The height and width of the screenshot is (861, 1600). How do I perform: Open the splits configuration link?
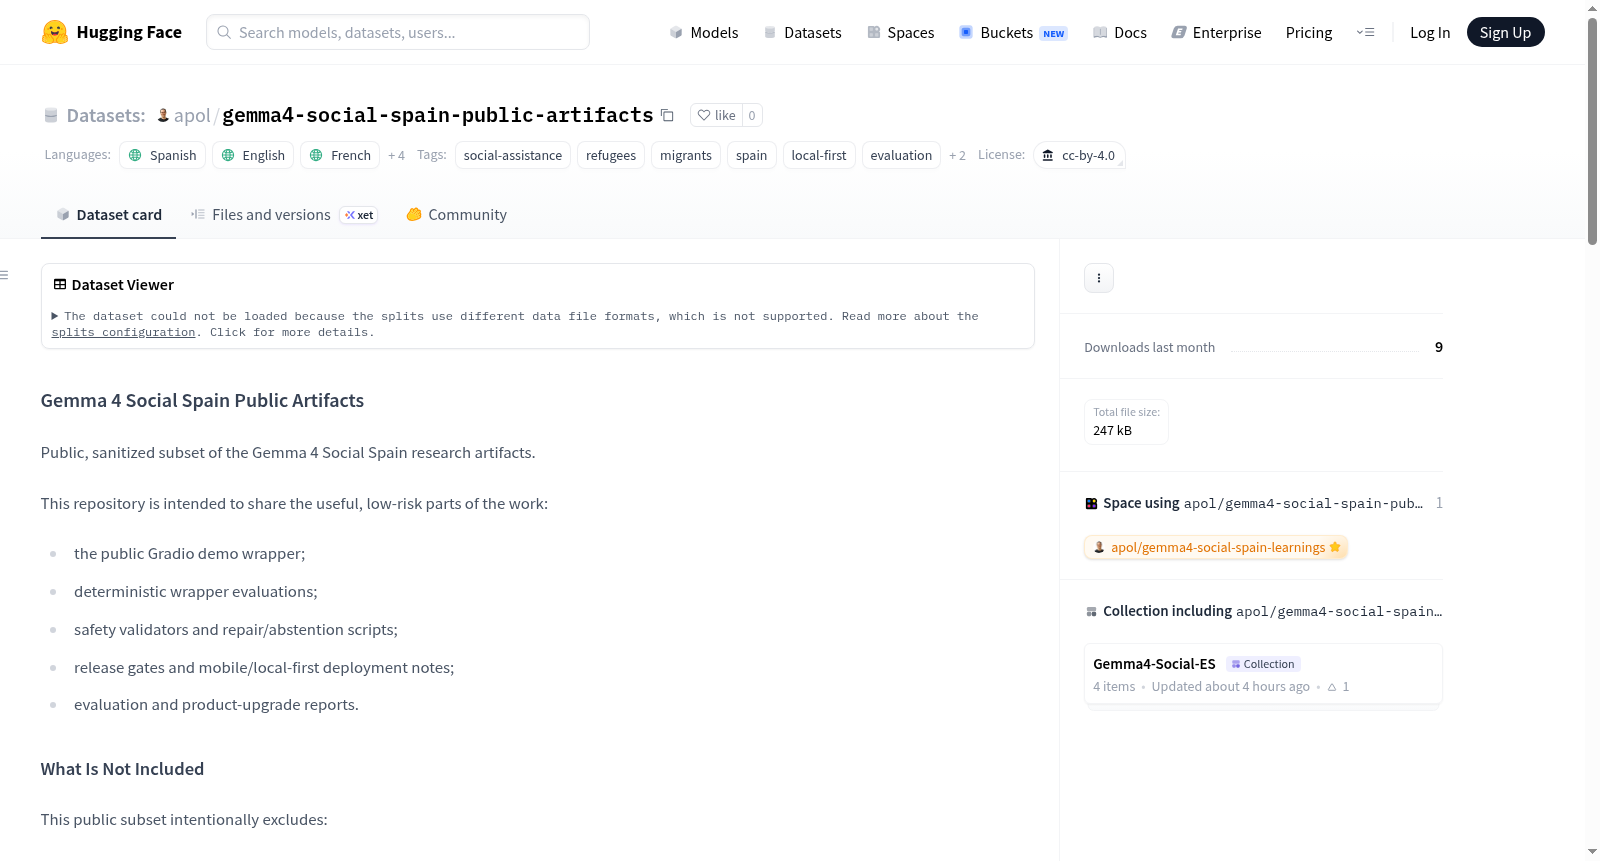[x=123, y=332]
